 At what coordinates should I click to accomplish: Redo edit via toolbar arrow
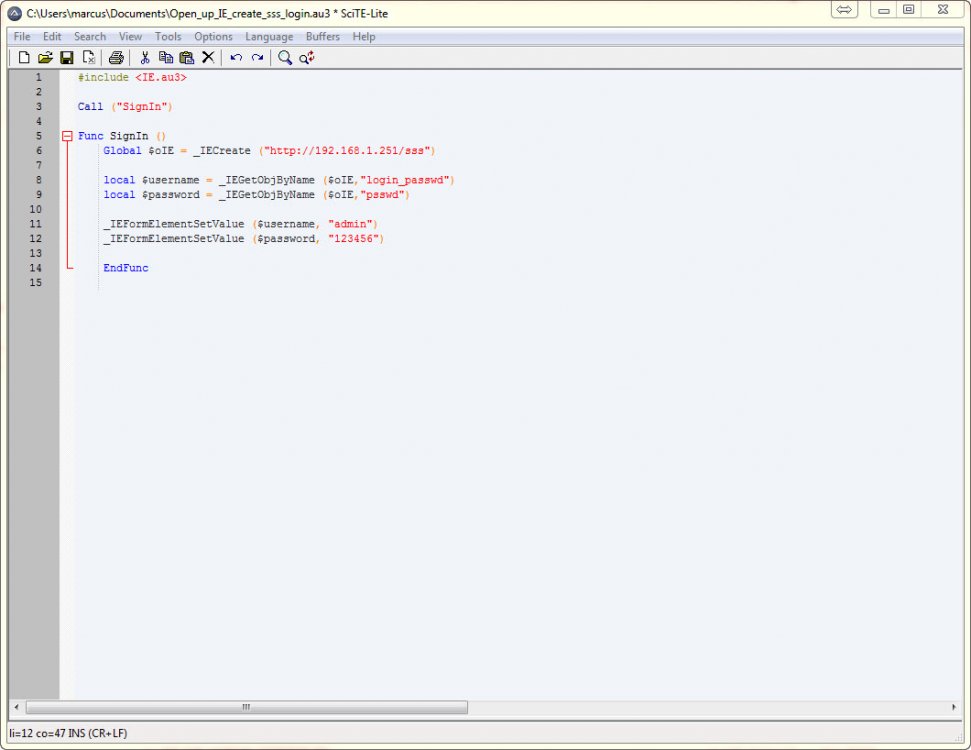click(257, 58)
